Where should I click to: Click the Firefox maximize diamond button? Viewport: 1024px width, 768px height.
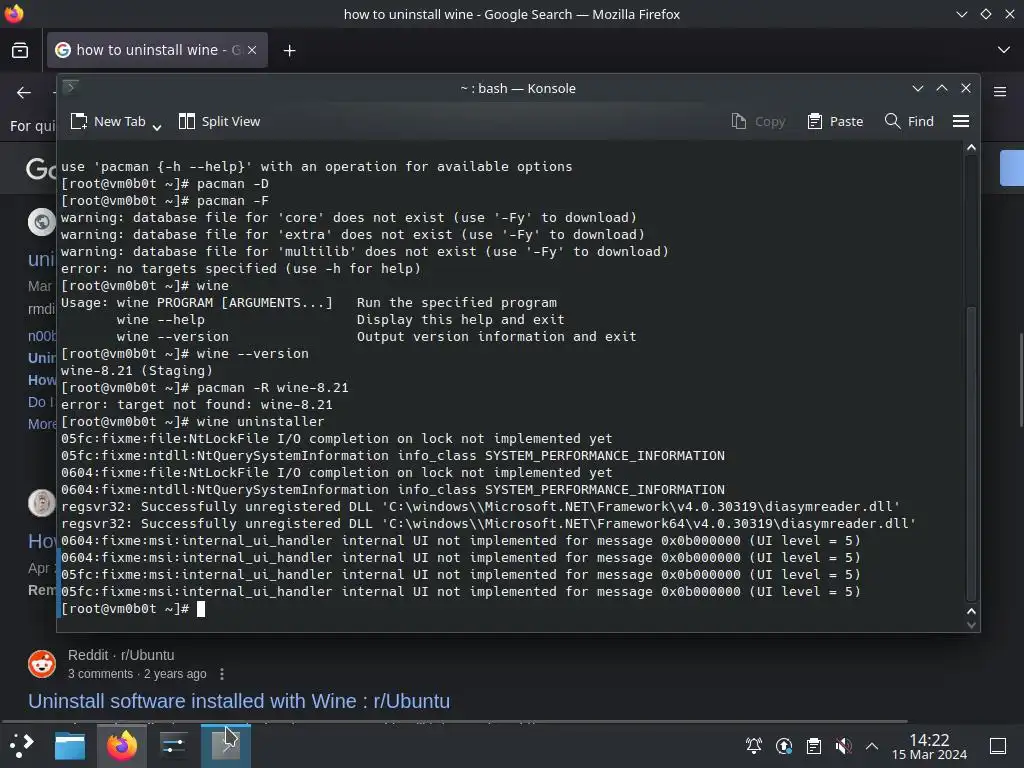[986, 14]
